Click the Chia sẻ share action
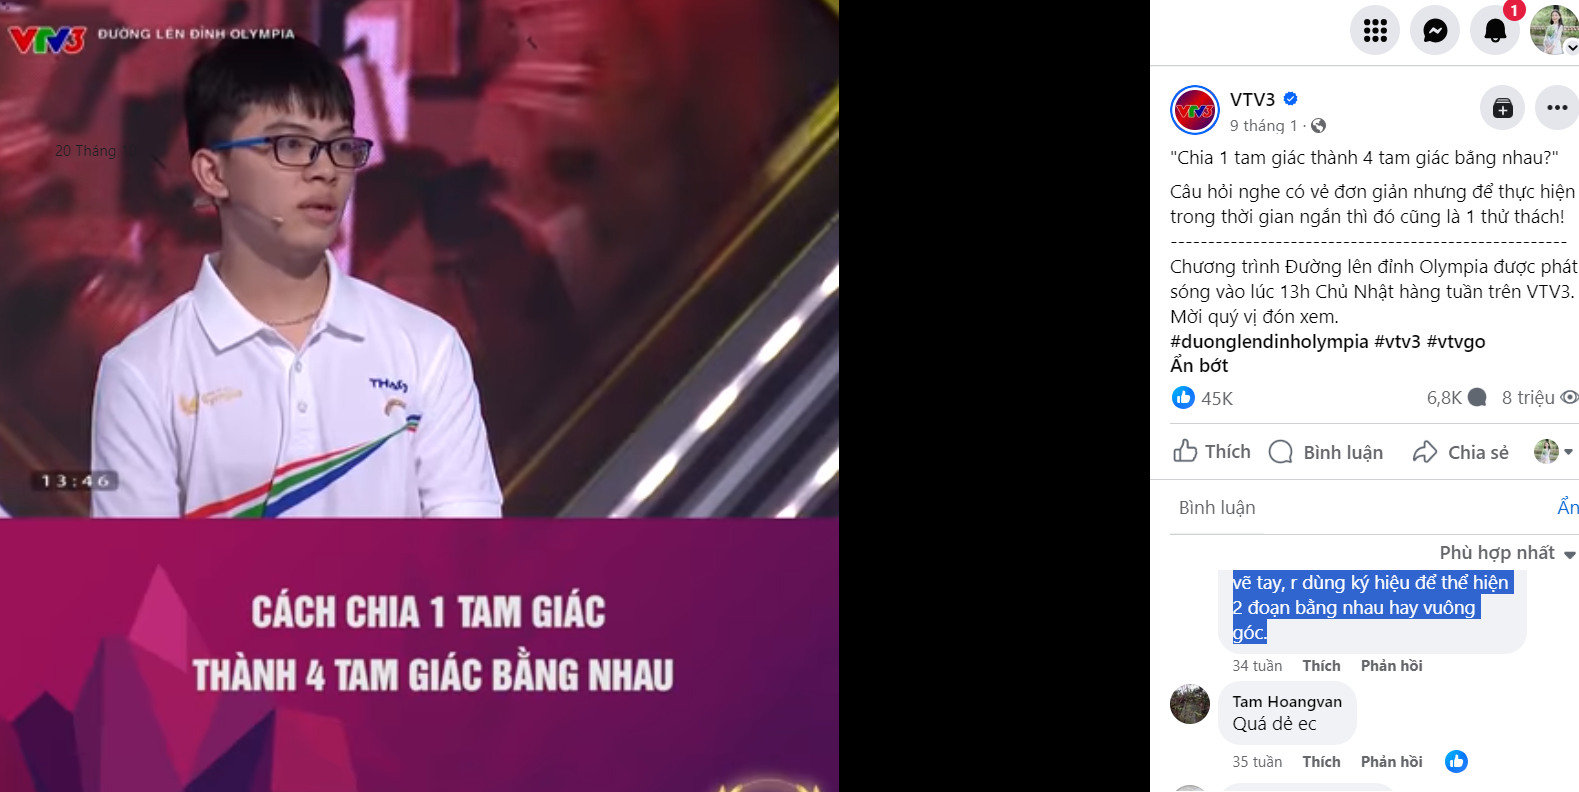The height and width of the screenshot is (792, 1579). pyautogui.click(x=1461, y=452)
